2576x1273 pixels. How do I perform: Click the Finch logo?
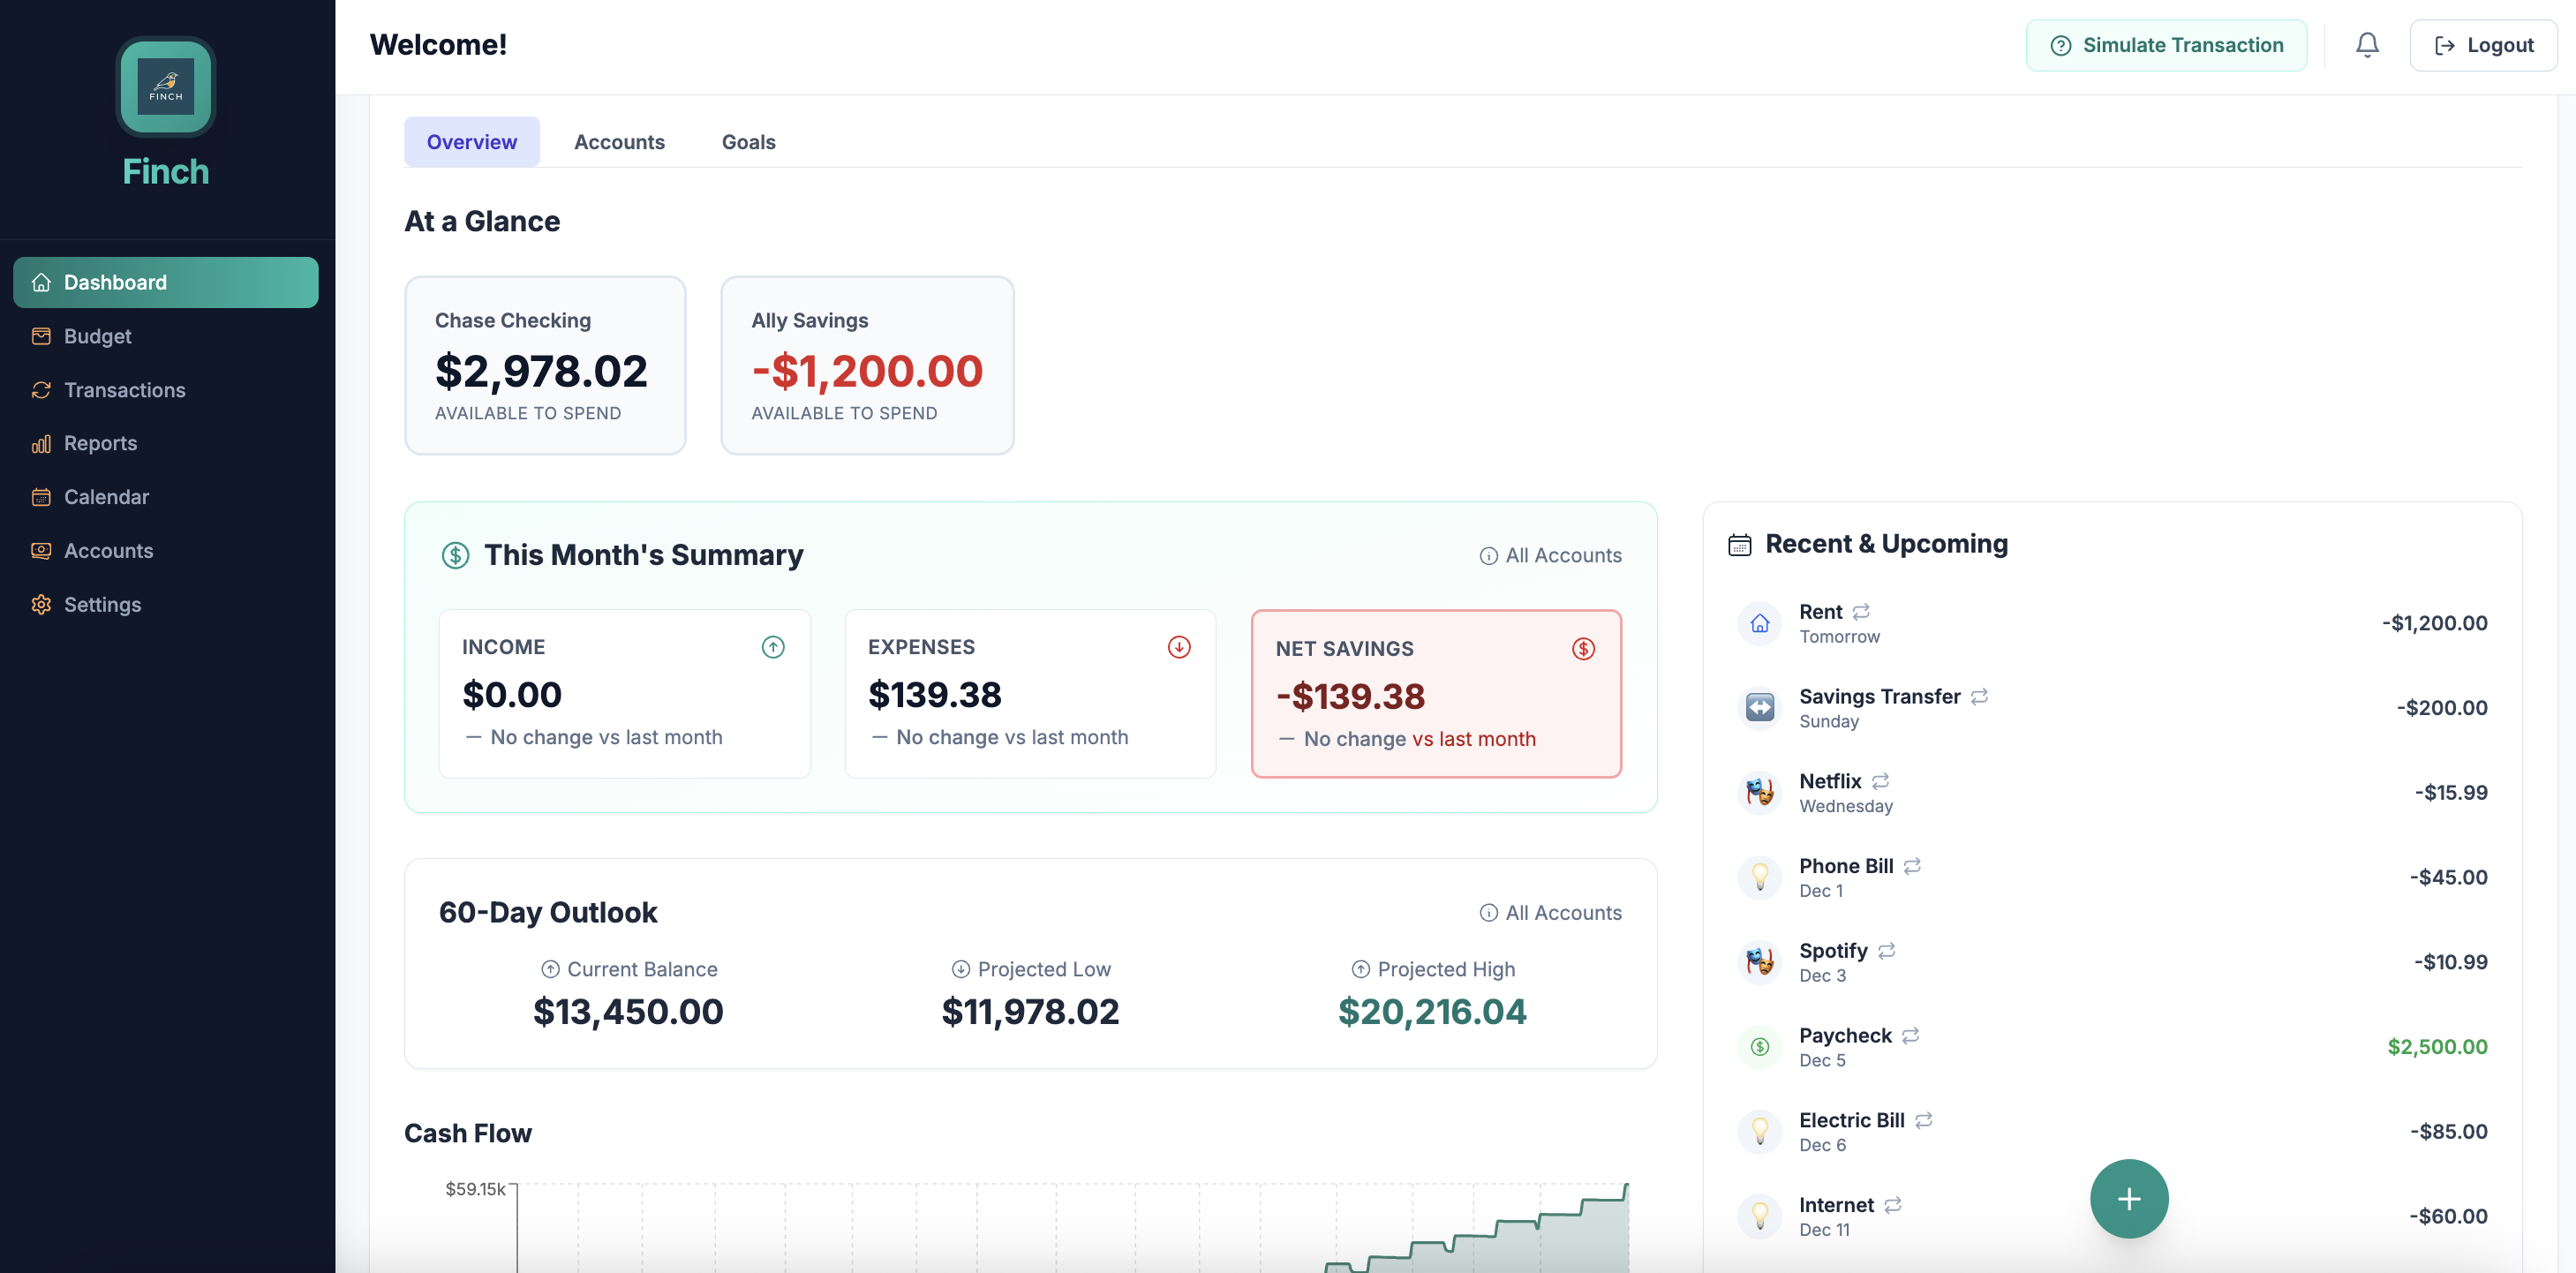tap(165, 87)
